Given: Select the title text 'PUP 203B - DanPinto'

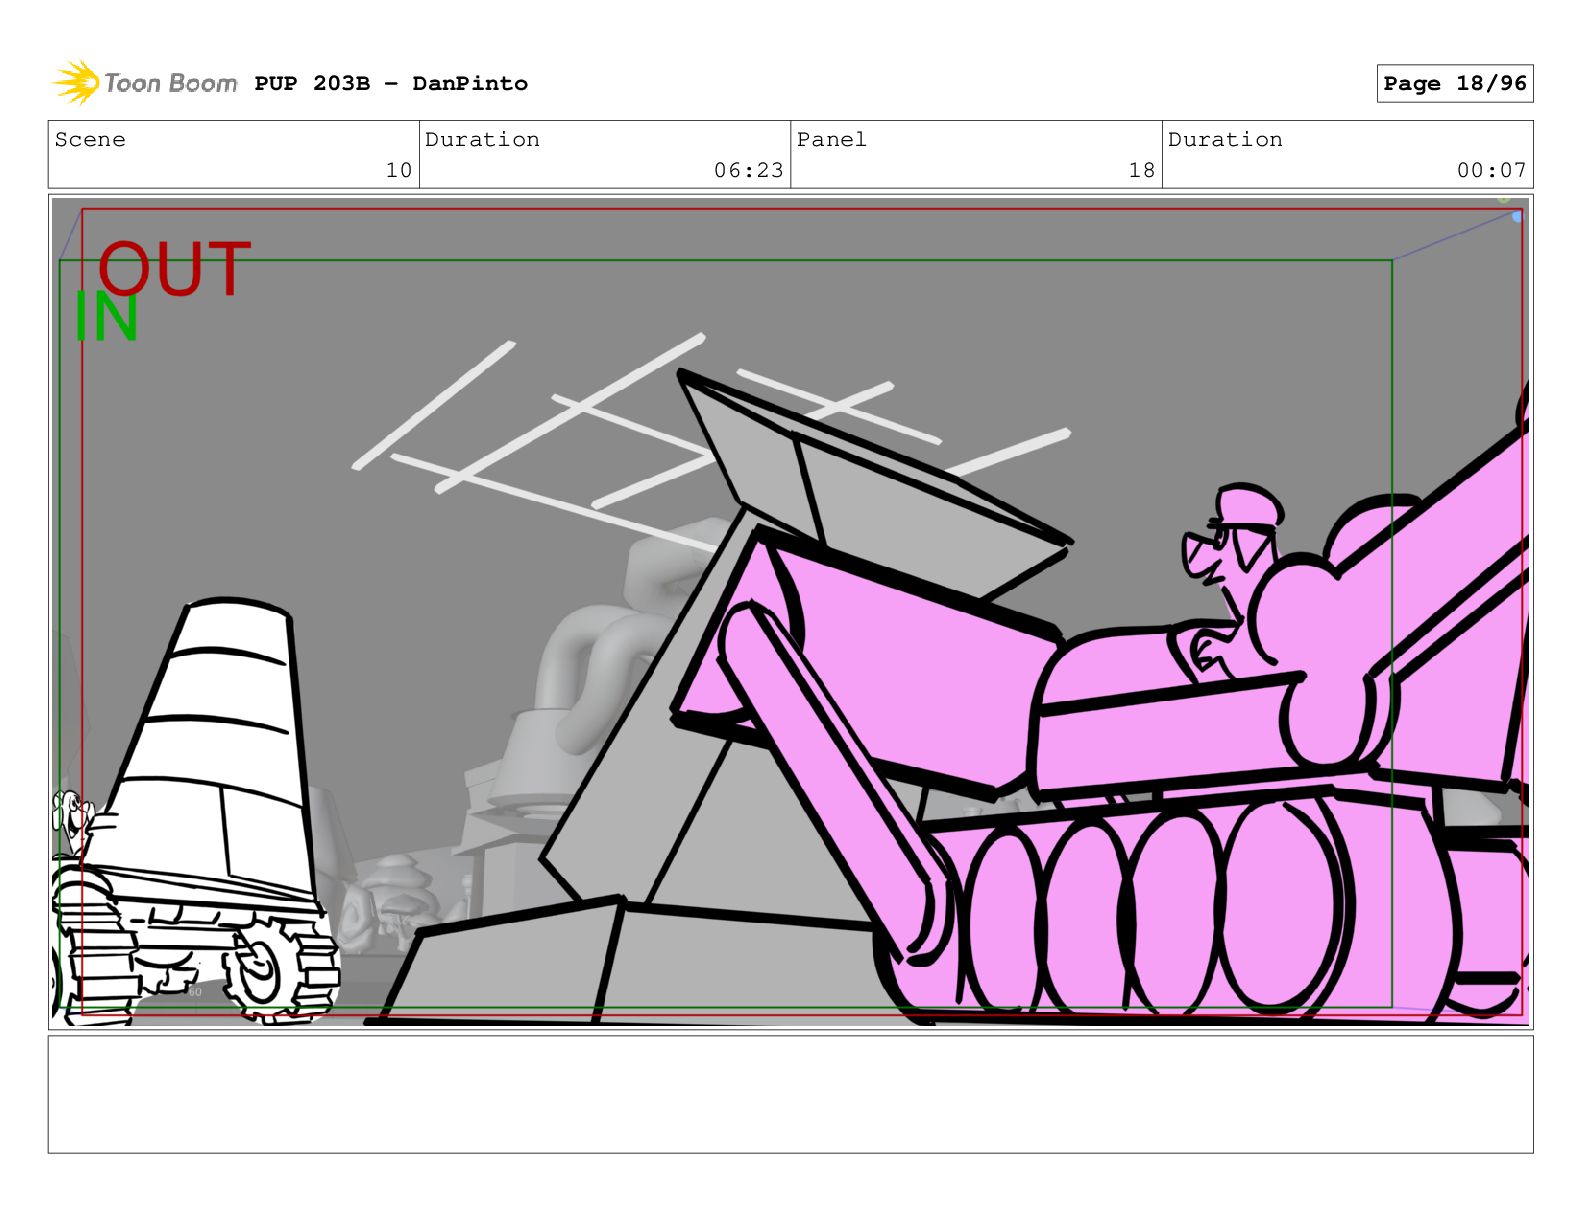Looking at the screenshot, I should [391, 84].
